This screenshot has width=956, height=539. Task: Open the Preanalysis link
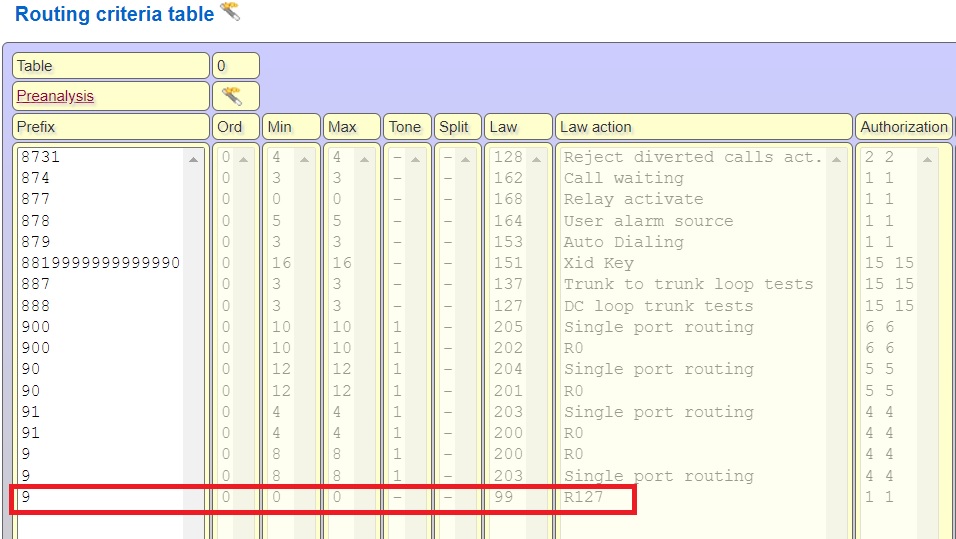point(55,96)
